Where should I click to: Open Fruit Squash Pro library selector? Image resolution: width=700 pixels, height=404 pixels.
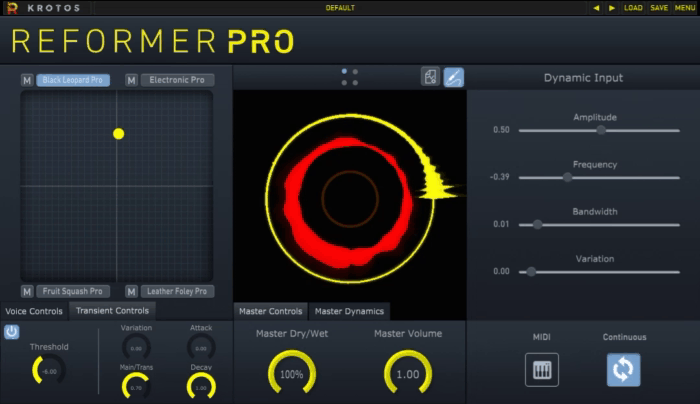click(x=73, y=292)
